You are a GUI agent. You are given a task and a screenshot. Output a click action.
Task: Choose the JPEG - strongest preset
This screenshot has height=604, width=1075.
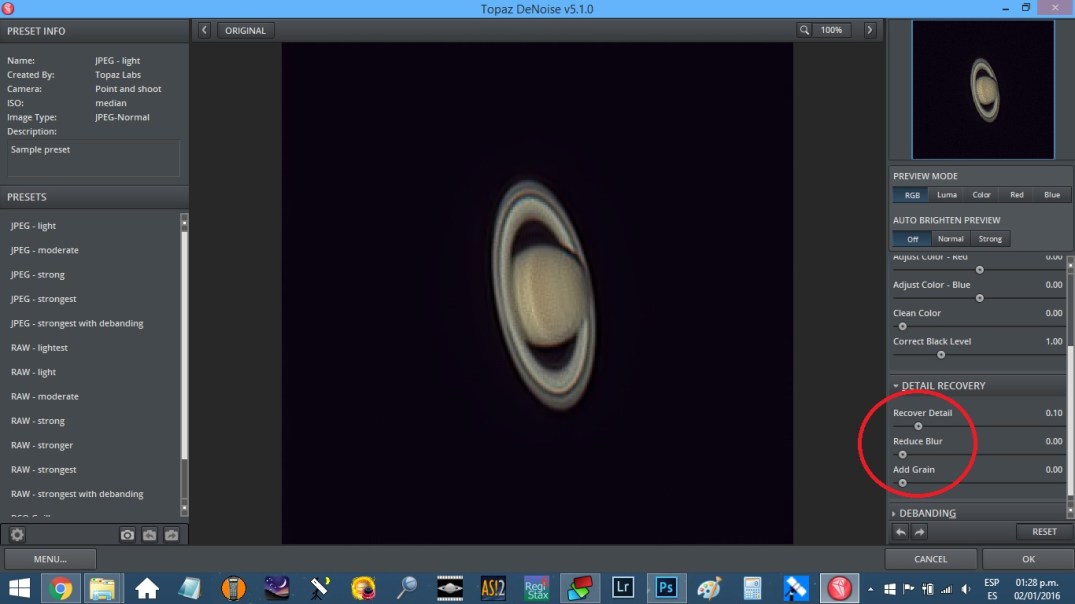pyautogui.click(x=43, y=299)
